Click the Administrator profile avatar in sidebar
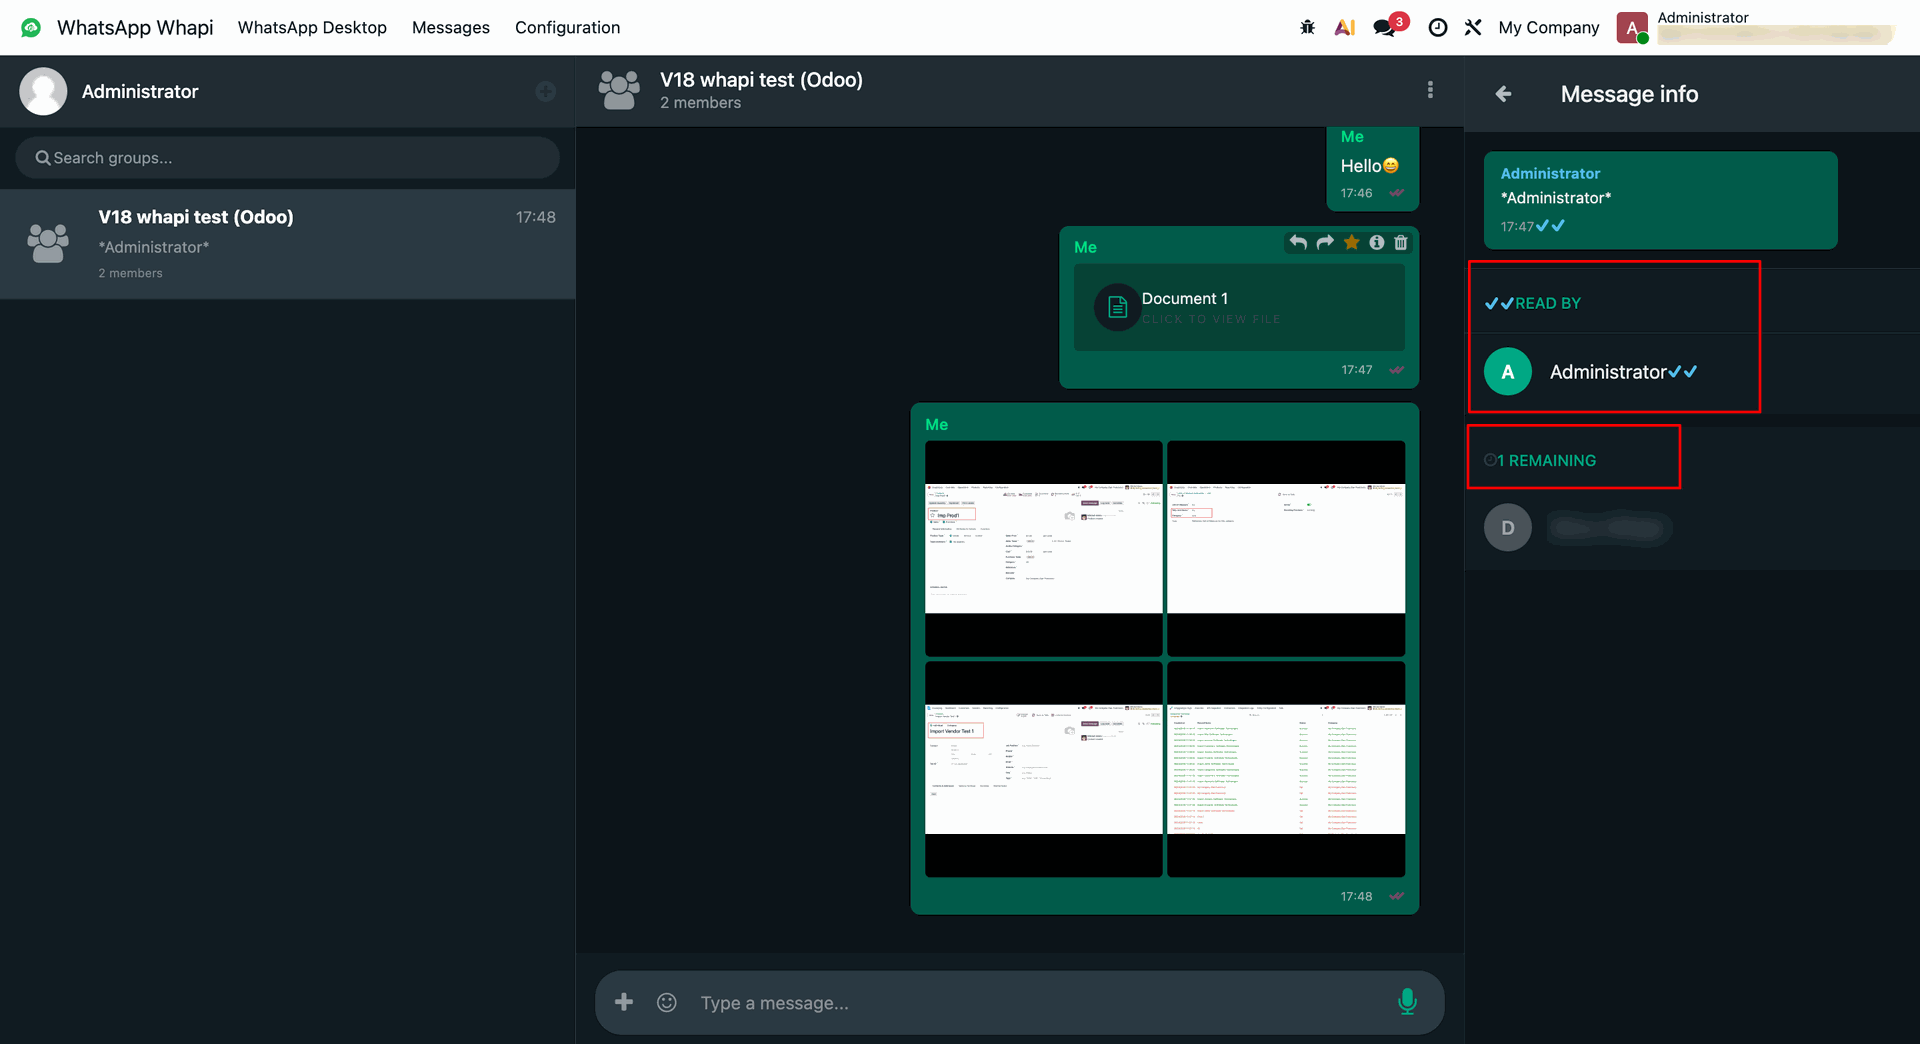 (43, 91)
